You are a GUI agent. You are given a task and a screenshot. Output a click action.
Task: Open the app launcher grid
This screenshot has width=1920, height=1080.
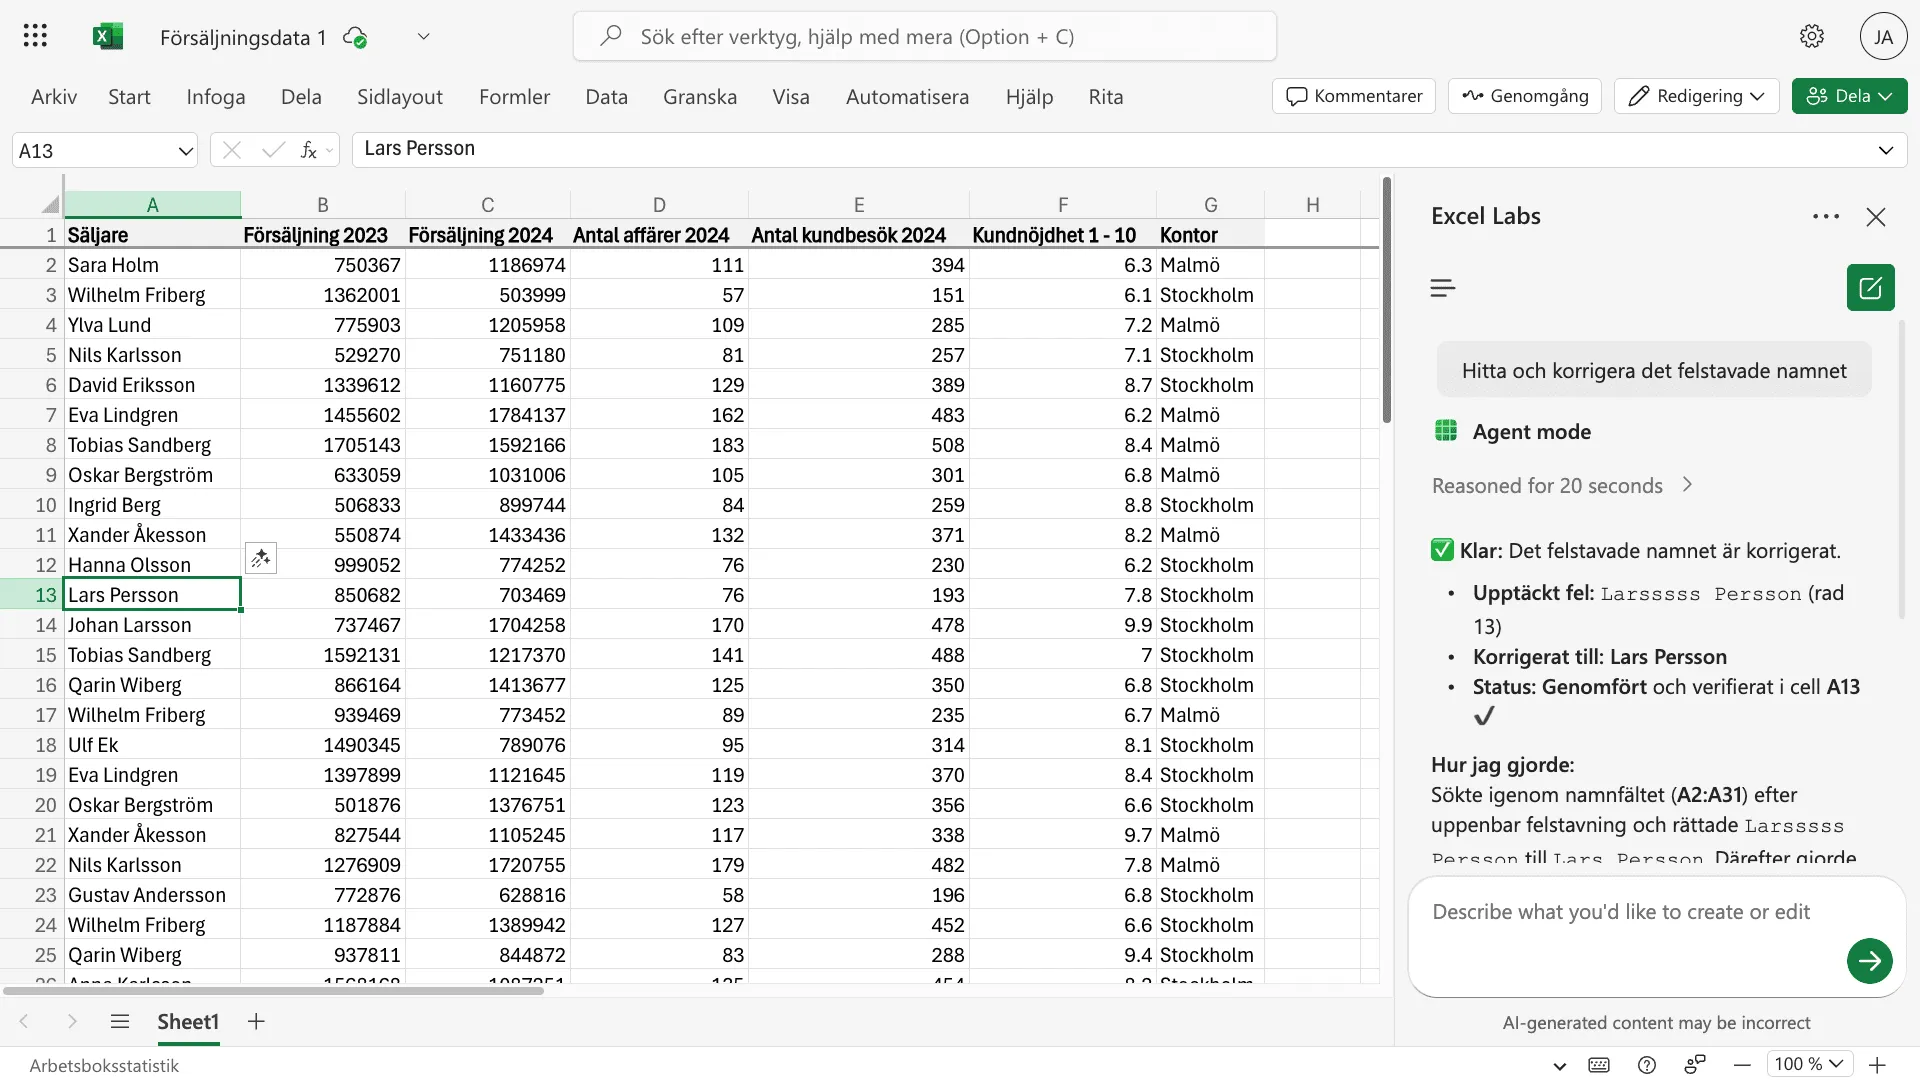35,37
